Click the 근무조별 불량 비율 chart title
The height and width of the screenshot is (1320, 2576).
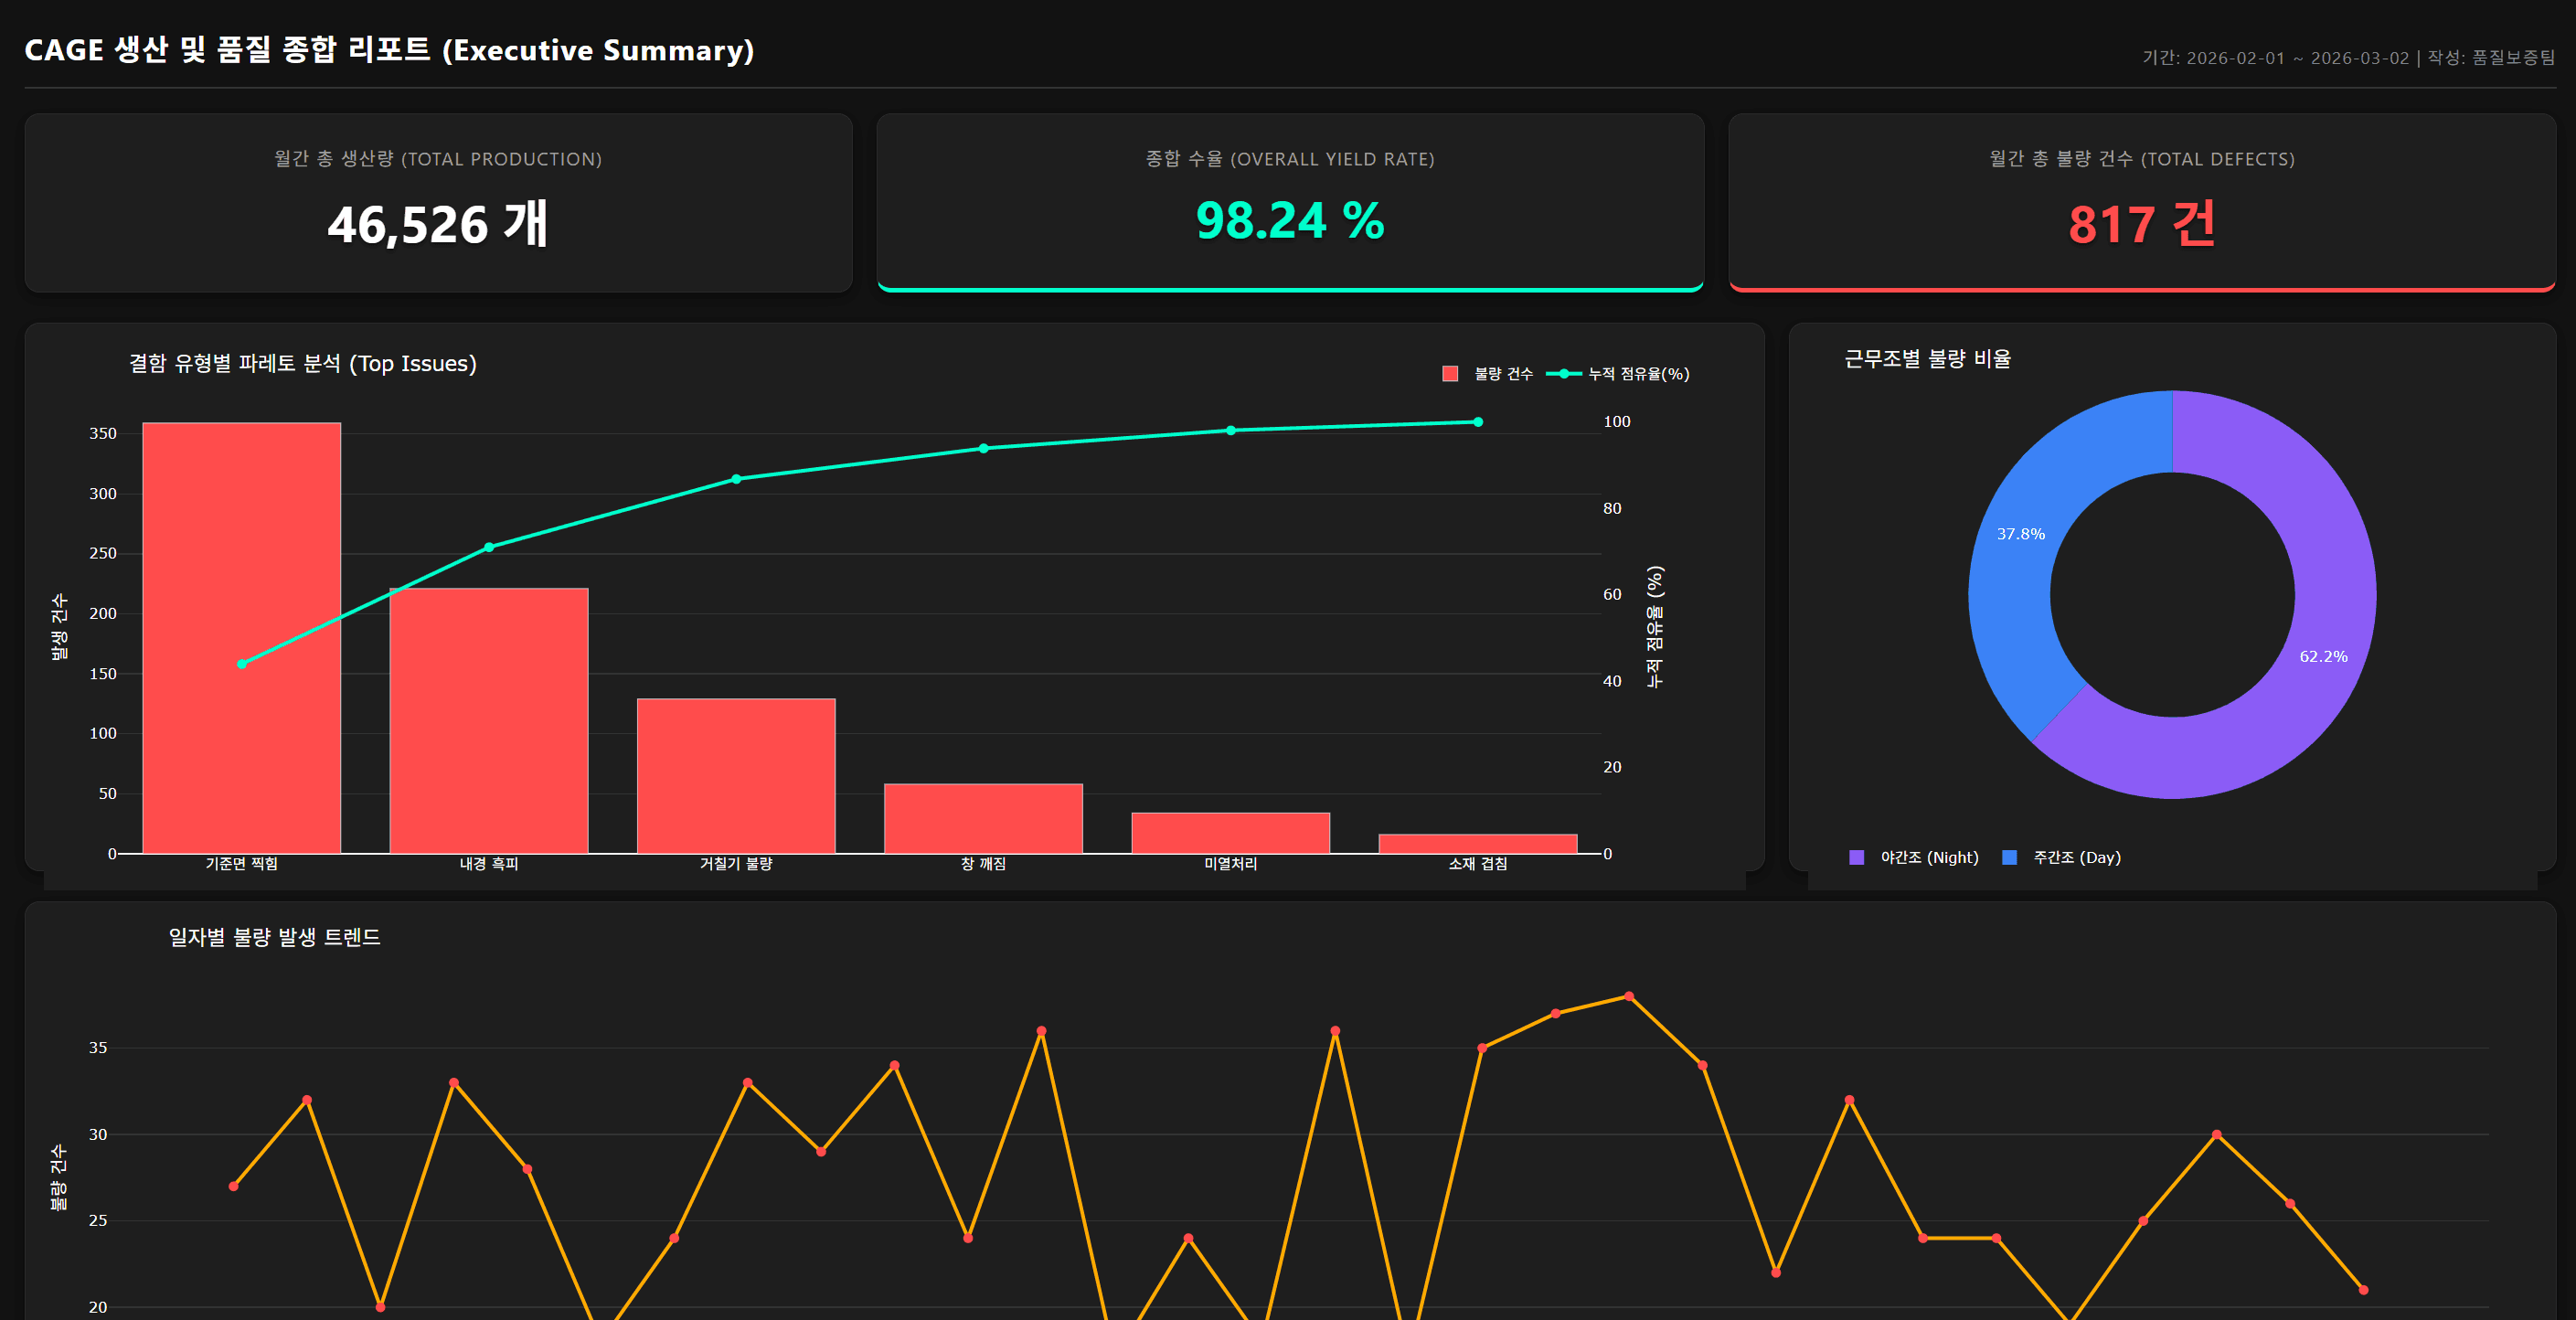point(1928,359)
